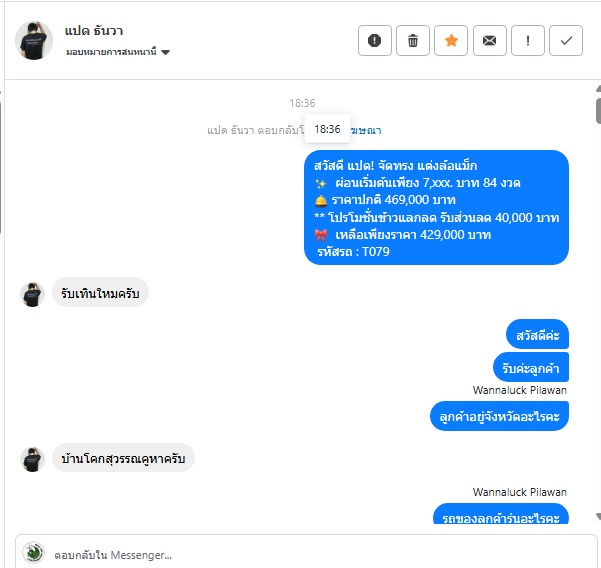Click sender avatar next to รับเทินใหมครับ

[32, 294]
